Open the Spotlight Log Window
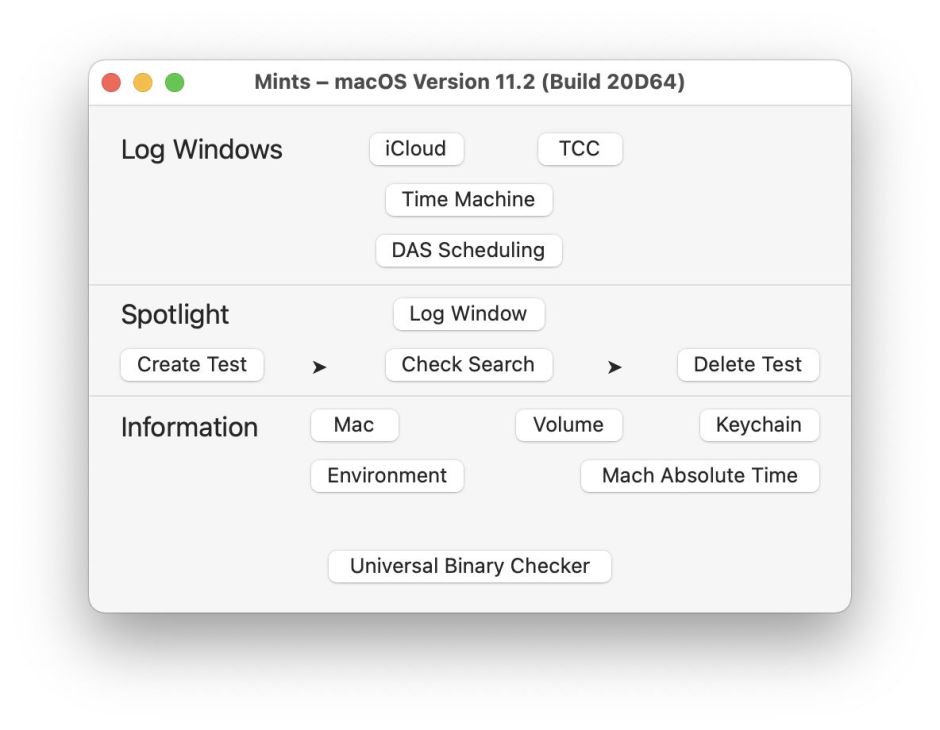This screenshot has height=730, width=940. (468, 314)
